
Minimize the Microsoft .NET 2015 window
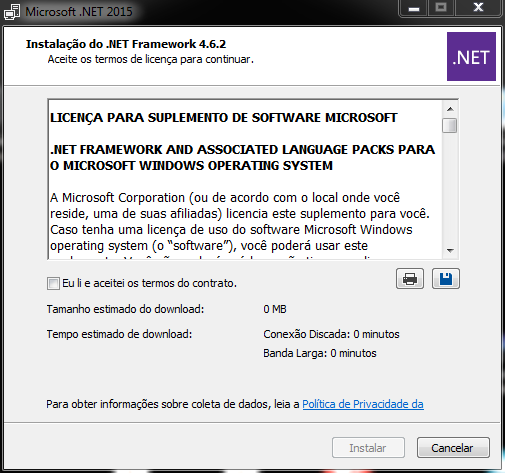point(414,8)
